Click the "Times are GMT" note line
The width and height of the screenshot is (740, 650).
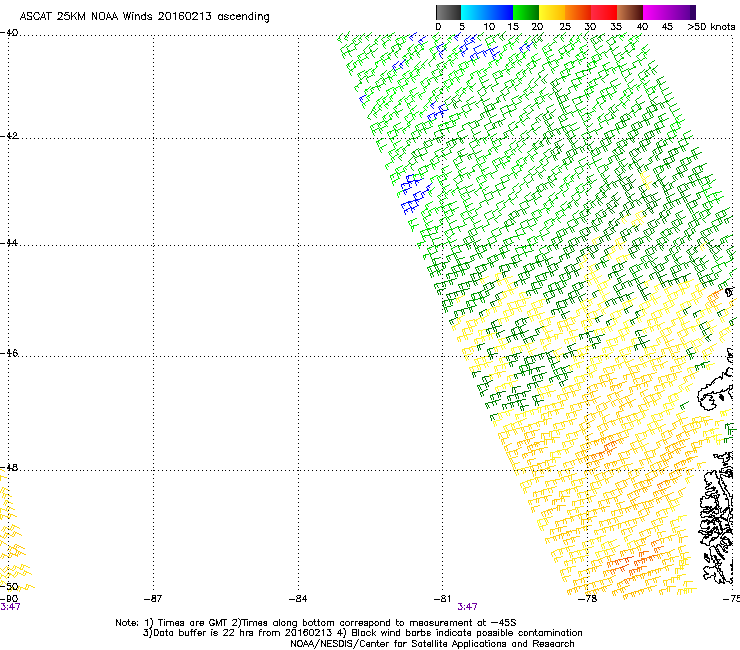click(316, 623)
